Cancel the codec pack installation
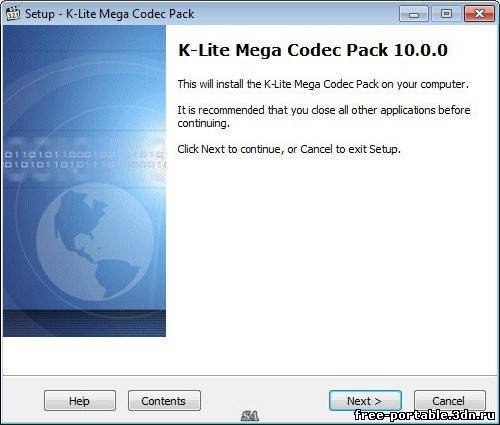500x425 pixels. click(449, 401)
